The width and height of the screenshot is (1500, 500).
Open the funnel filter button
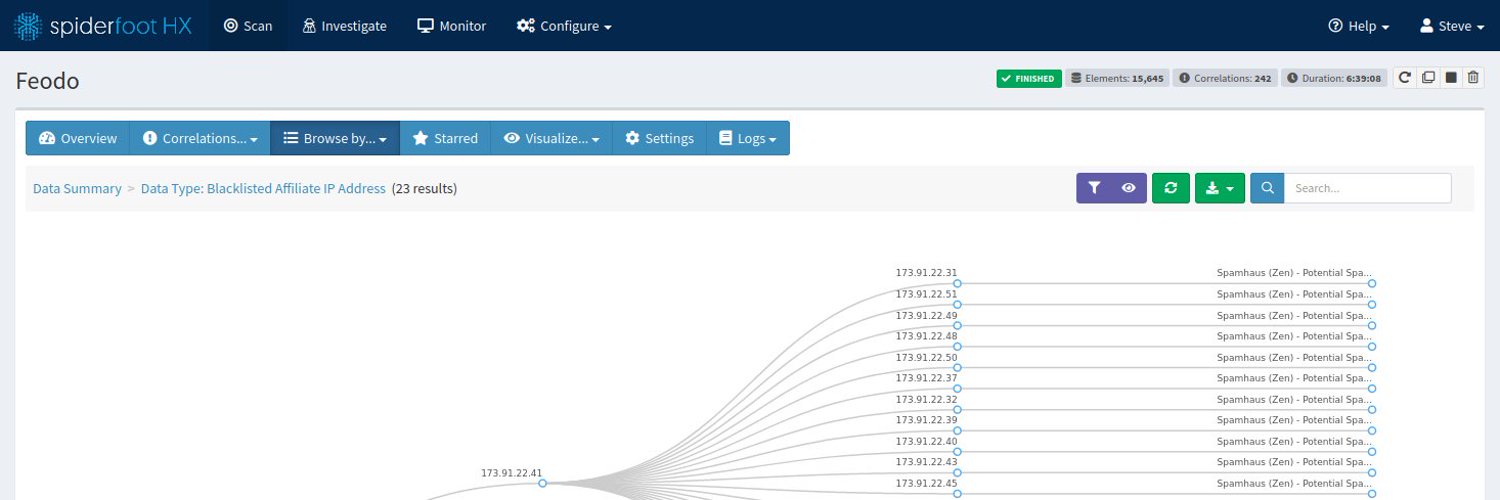click(x=1094, y=188)
